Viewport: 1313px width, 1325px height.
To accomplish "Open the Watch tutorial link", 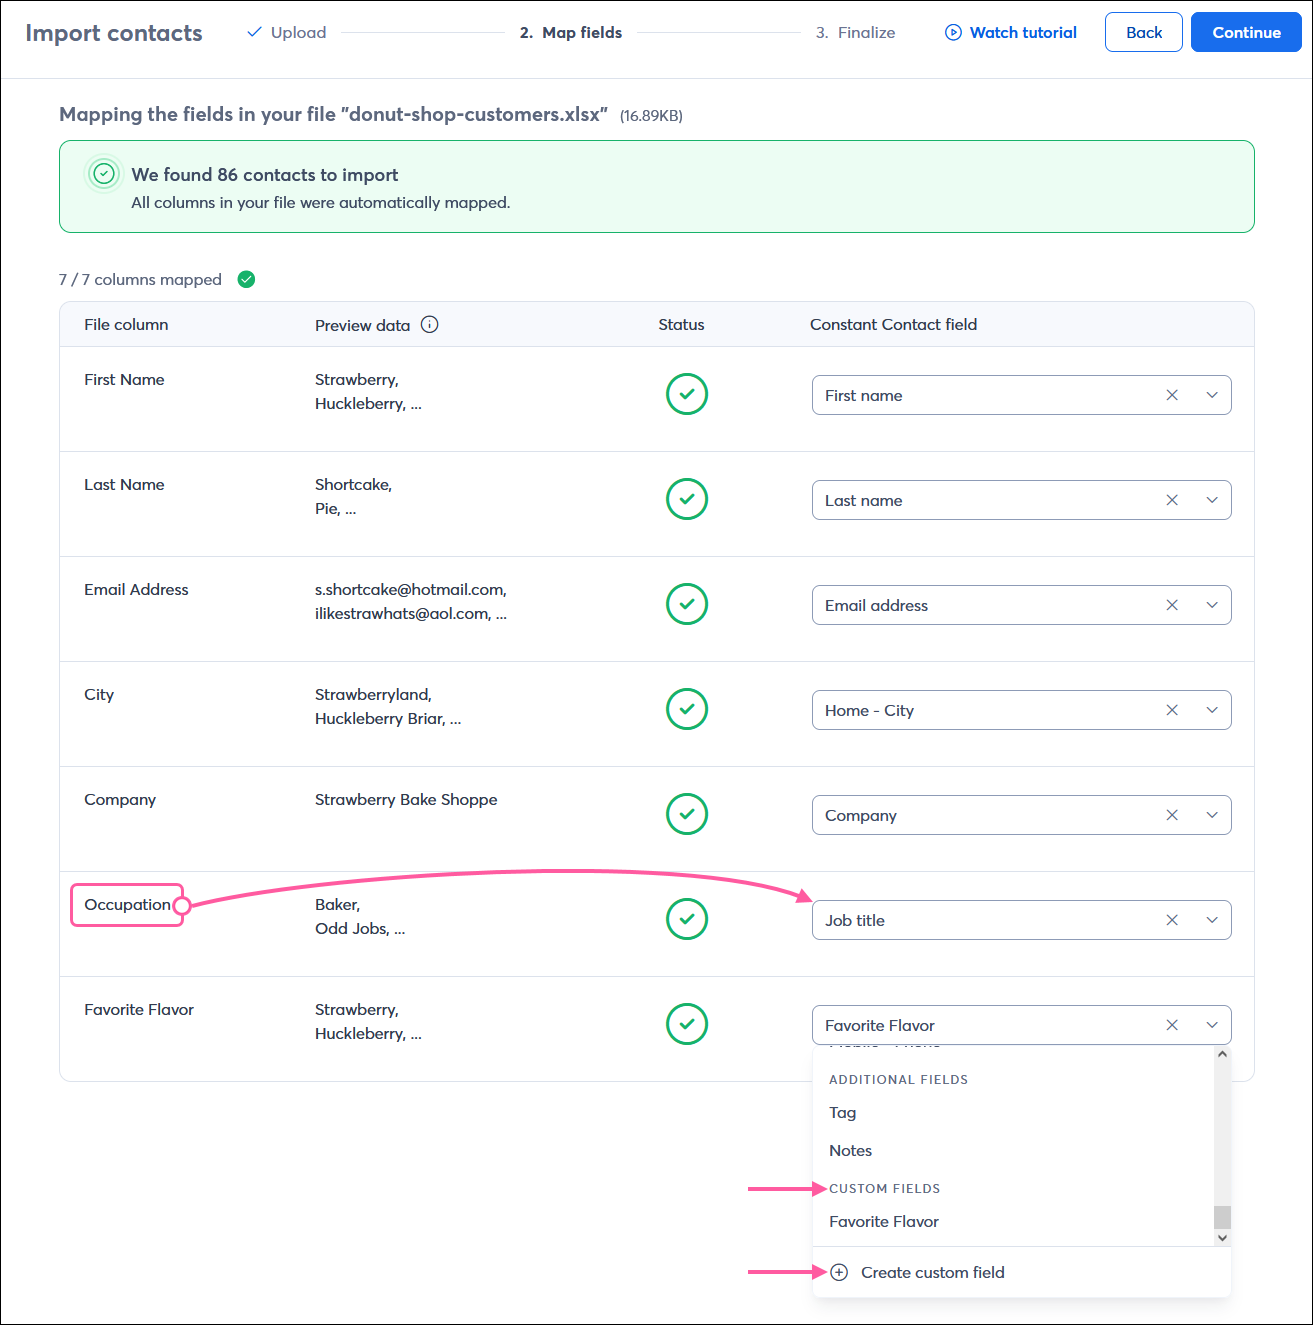I will point(1011,33).
